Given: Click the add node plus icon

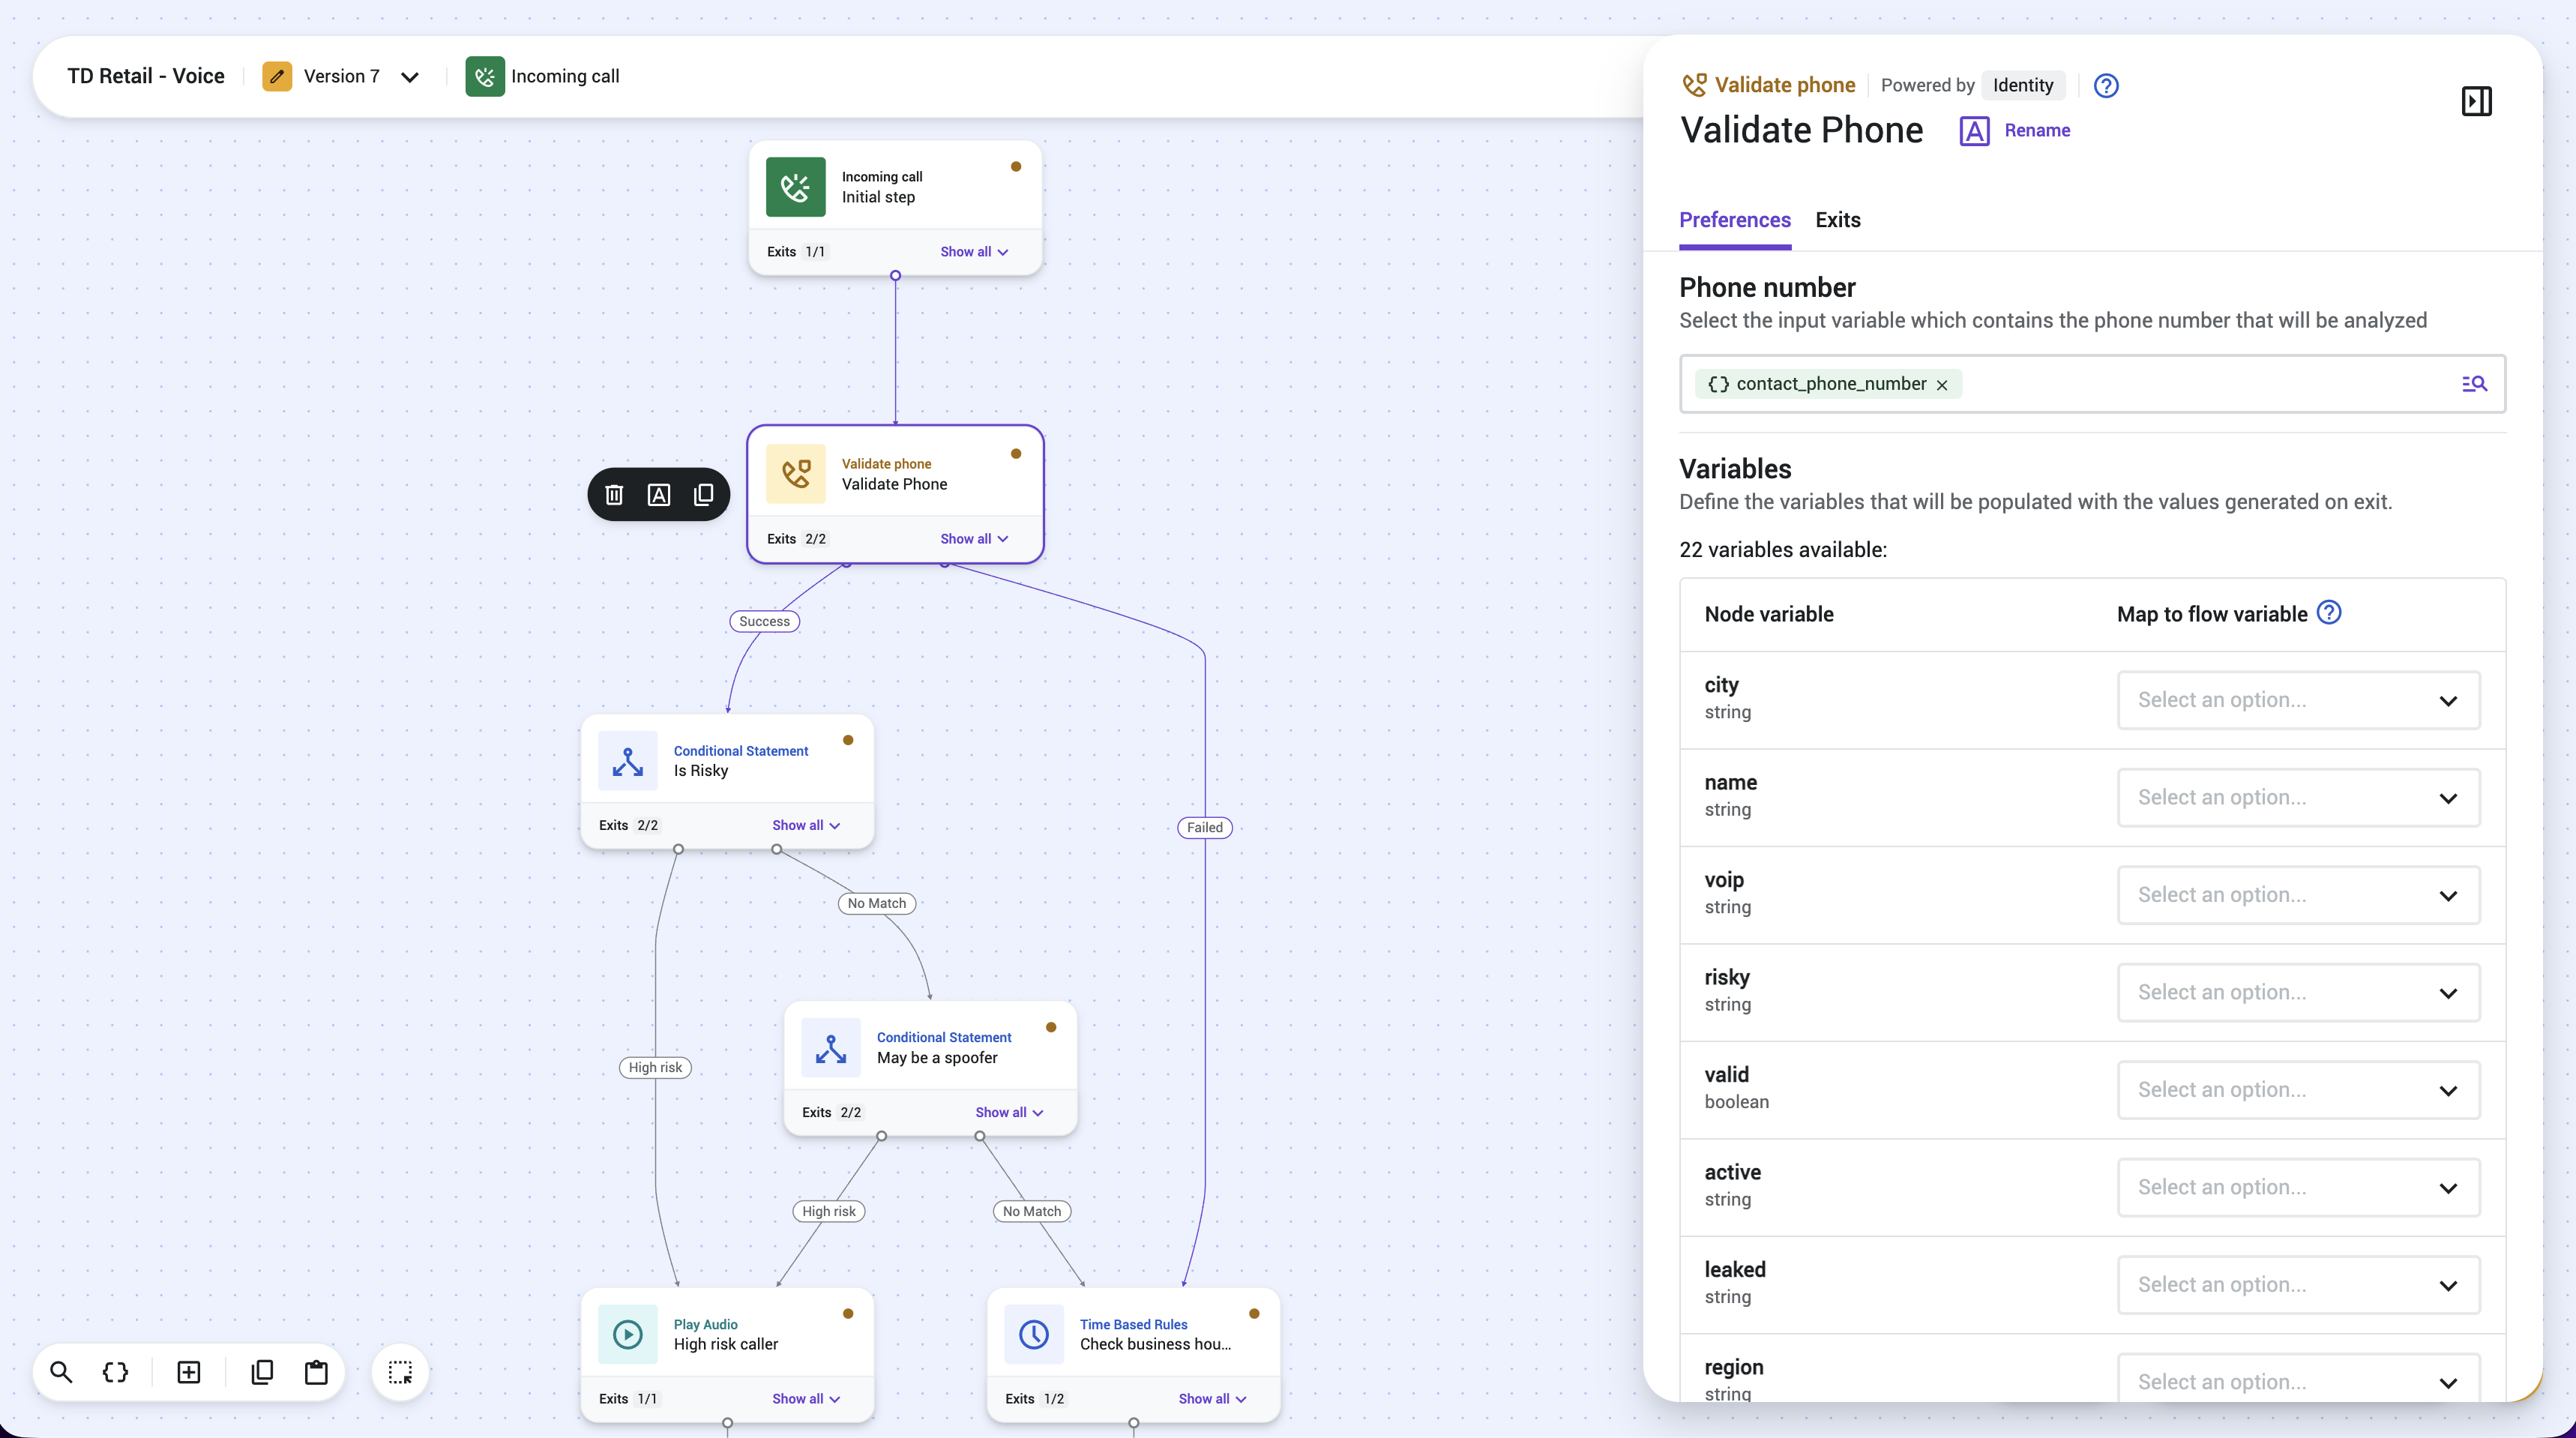Looking at the screenshot, I should 189,1372.
